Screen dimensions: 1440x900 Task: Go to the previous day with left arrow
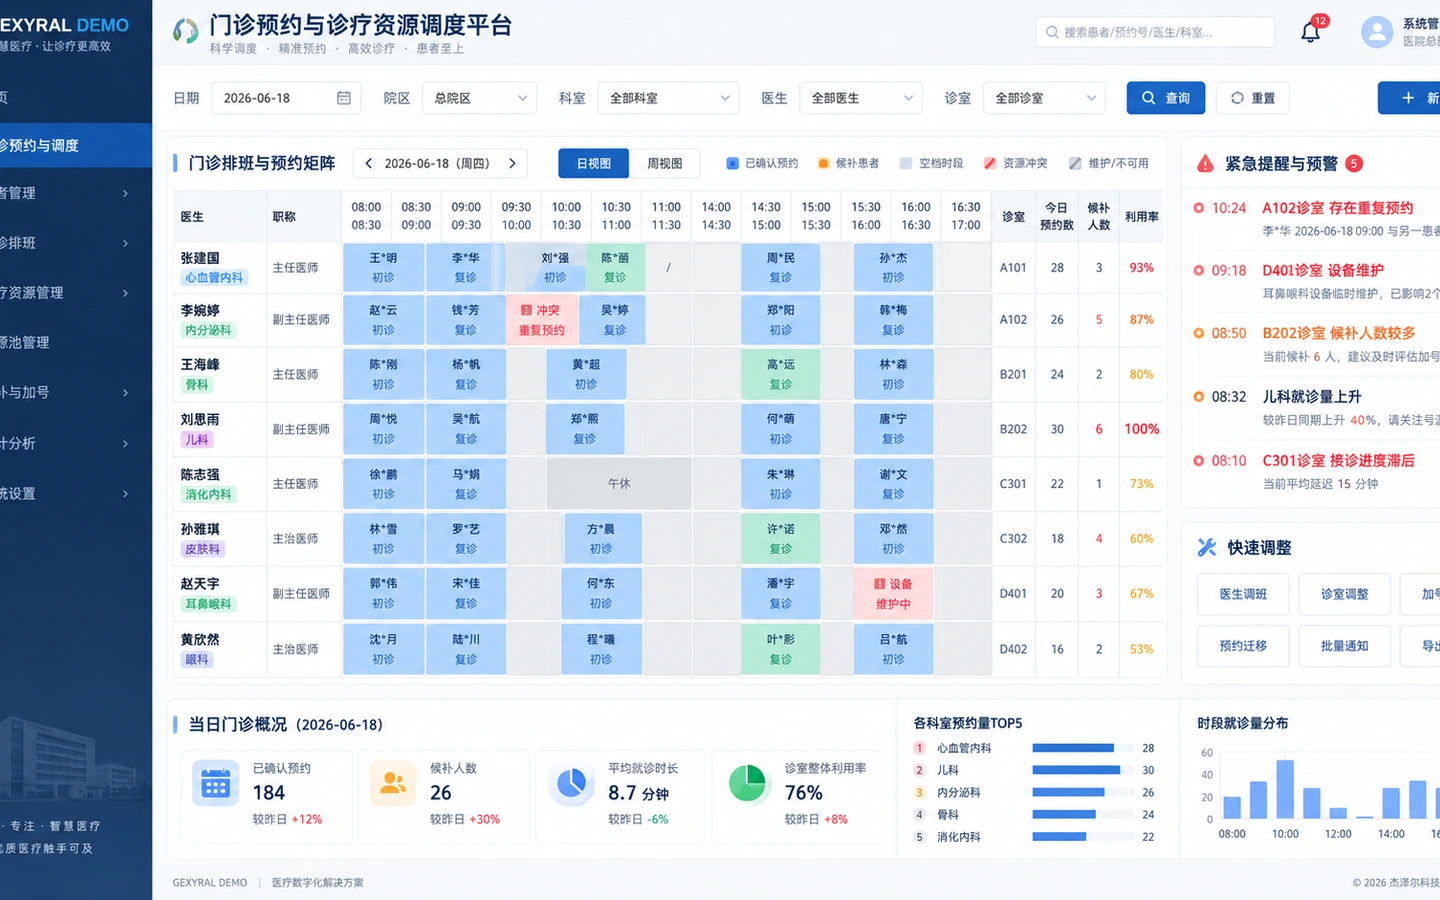tap(368, 163)
